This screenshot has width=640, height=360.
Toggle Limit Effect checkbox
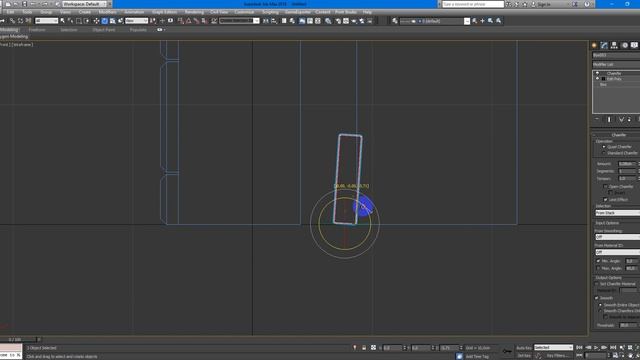(605, 200)
